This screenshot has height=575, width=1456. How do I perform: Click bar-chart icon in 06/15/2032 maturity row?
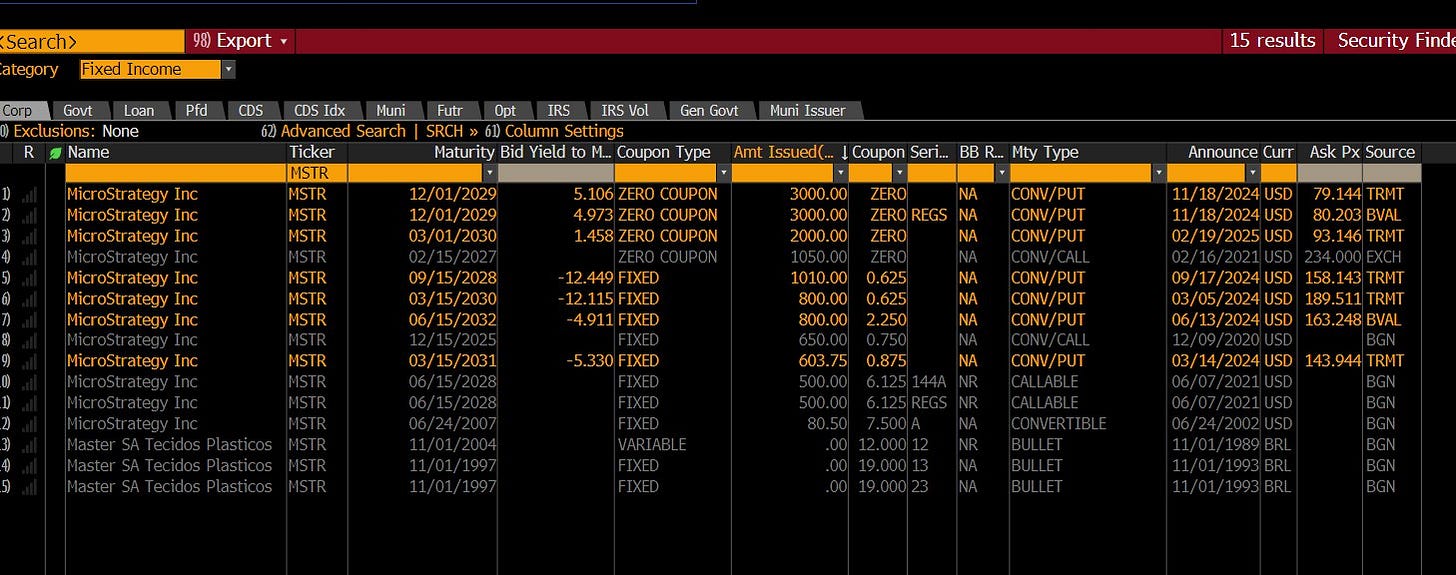(x=30, y=320)
